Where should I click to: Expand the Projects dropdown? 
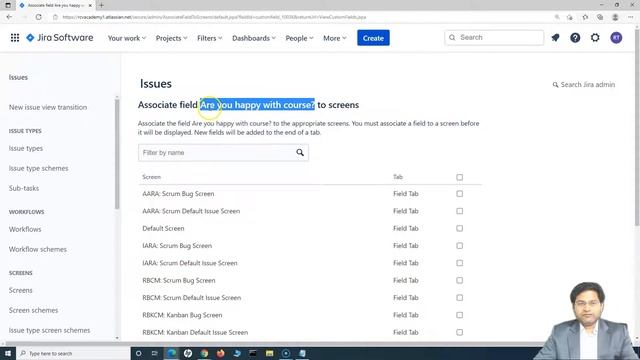[x=171, y=38]
